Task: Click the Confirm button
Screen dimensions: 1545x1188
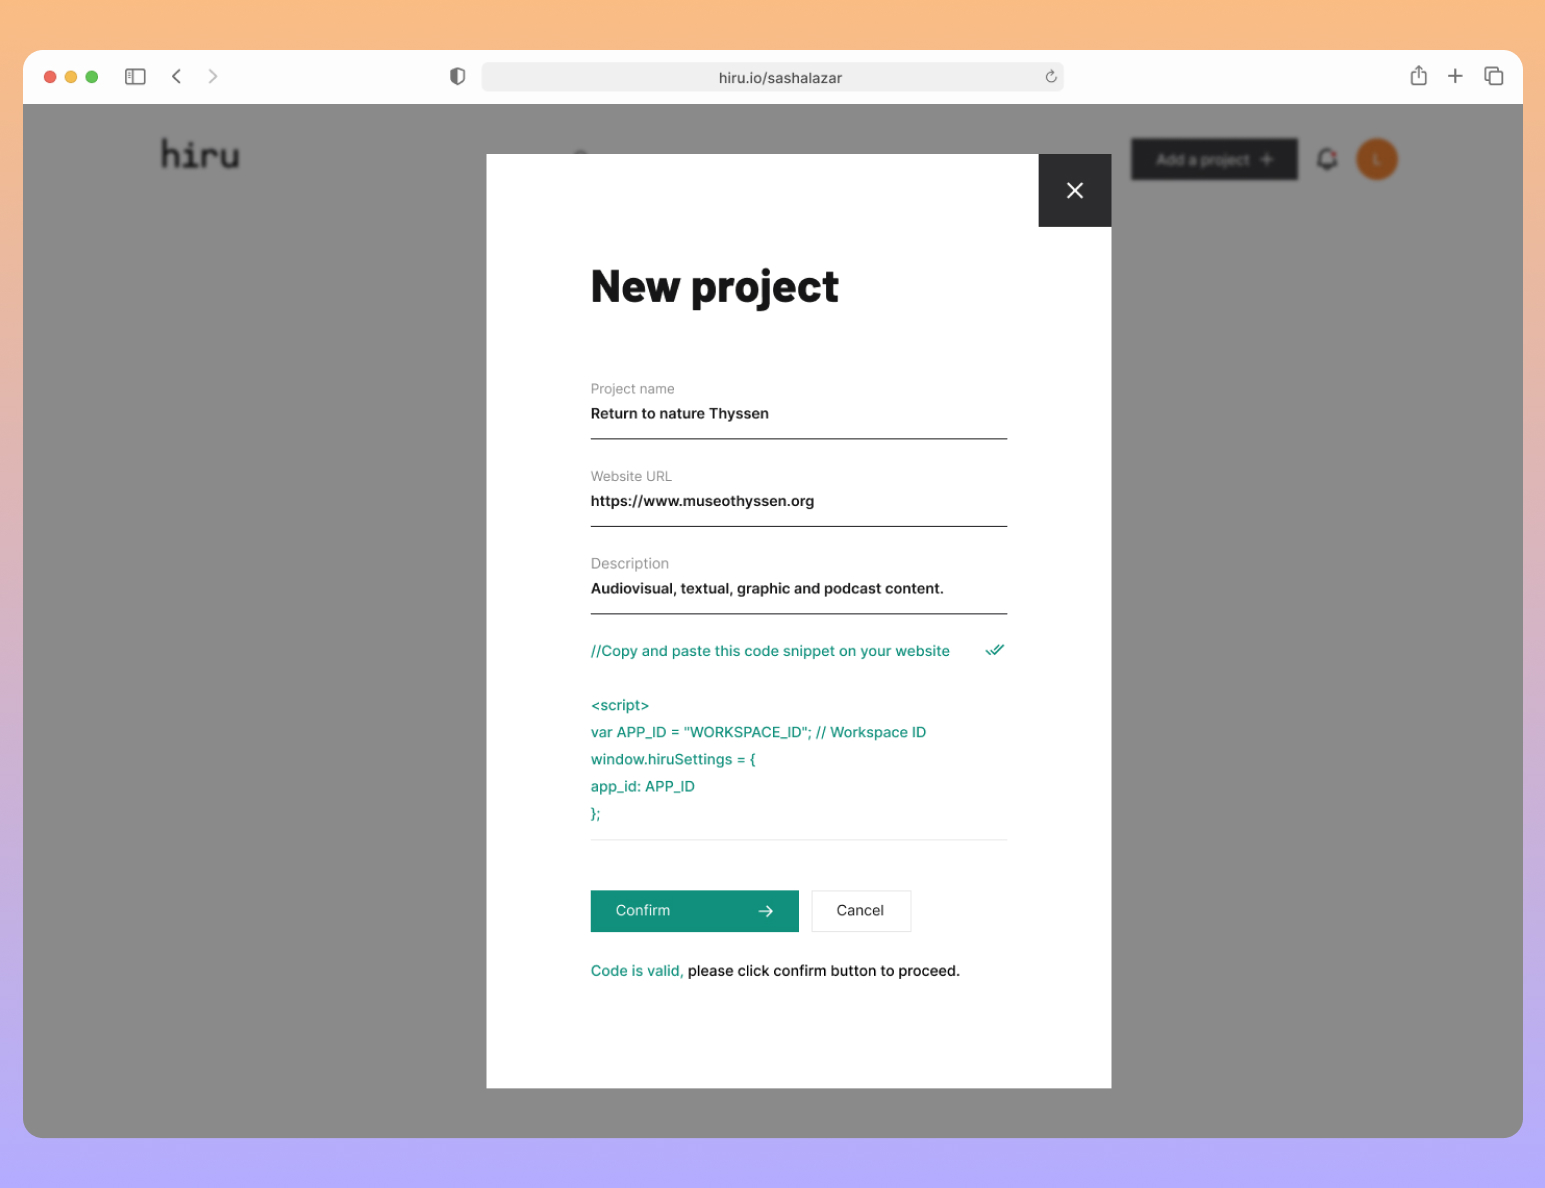Action: click(694, 911)
